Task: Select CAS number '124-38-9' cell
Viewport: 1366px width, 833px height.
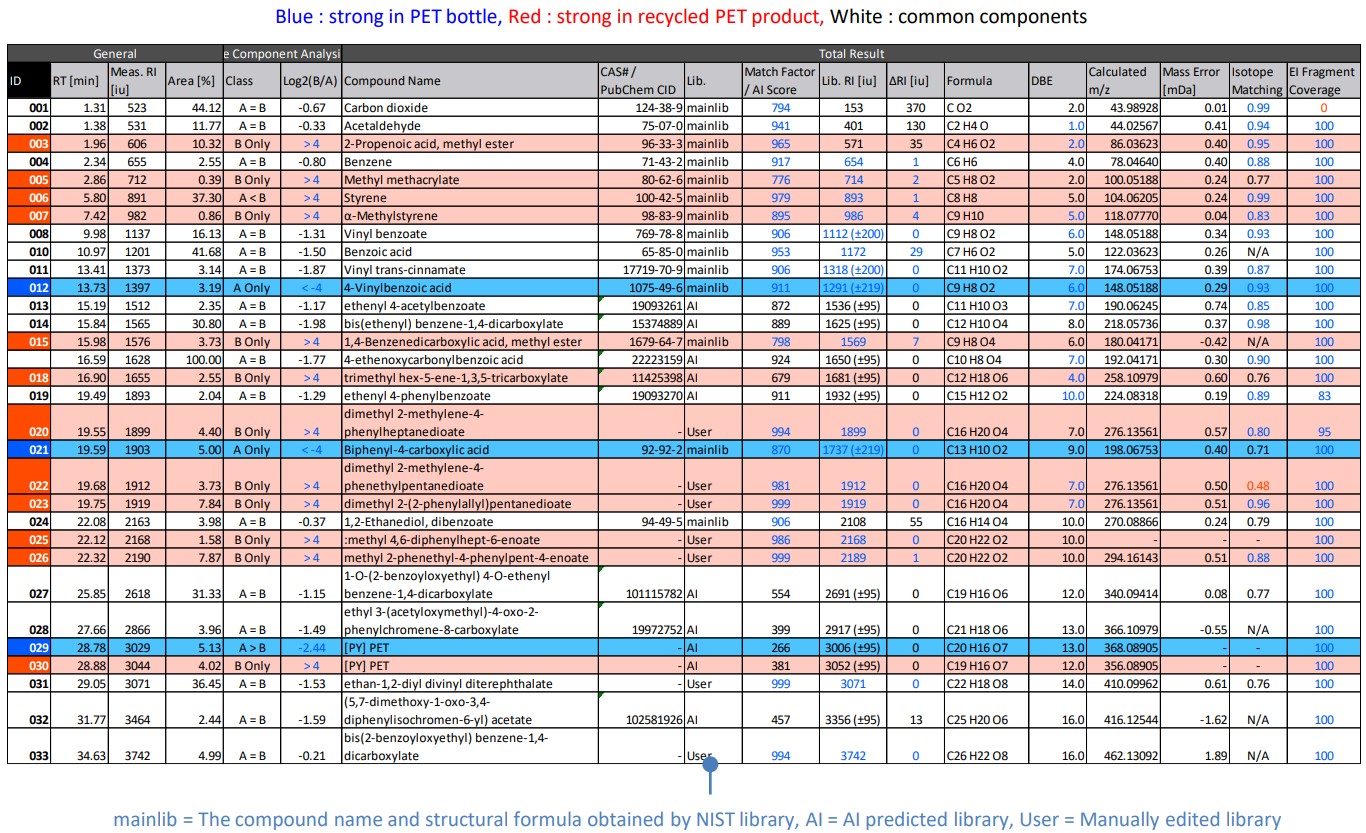Action: click(640, 108)
